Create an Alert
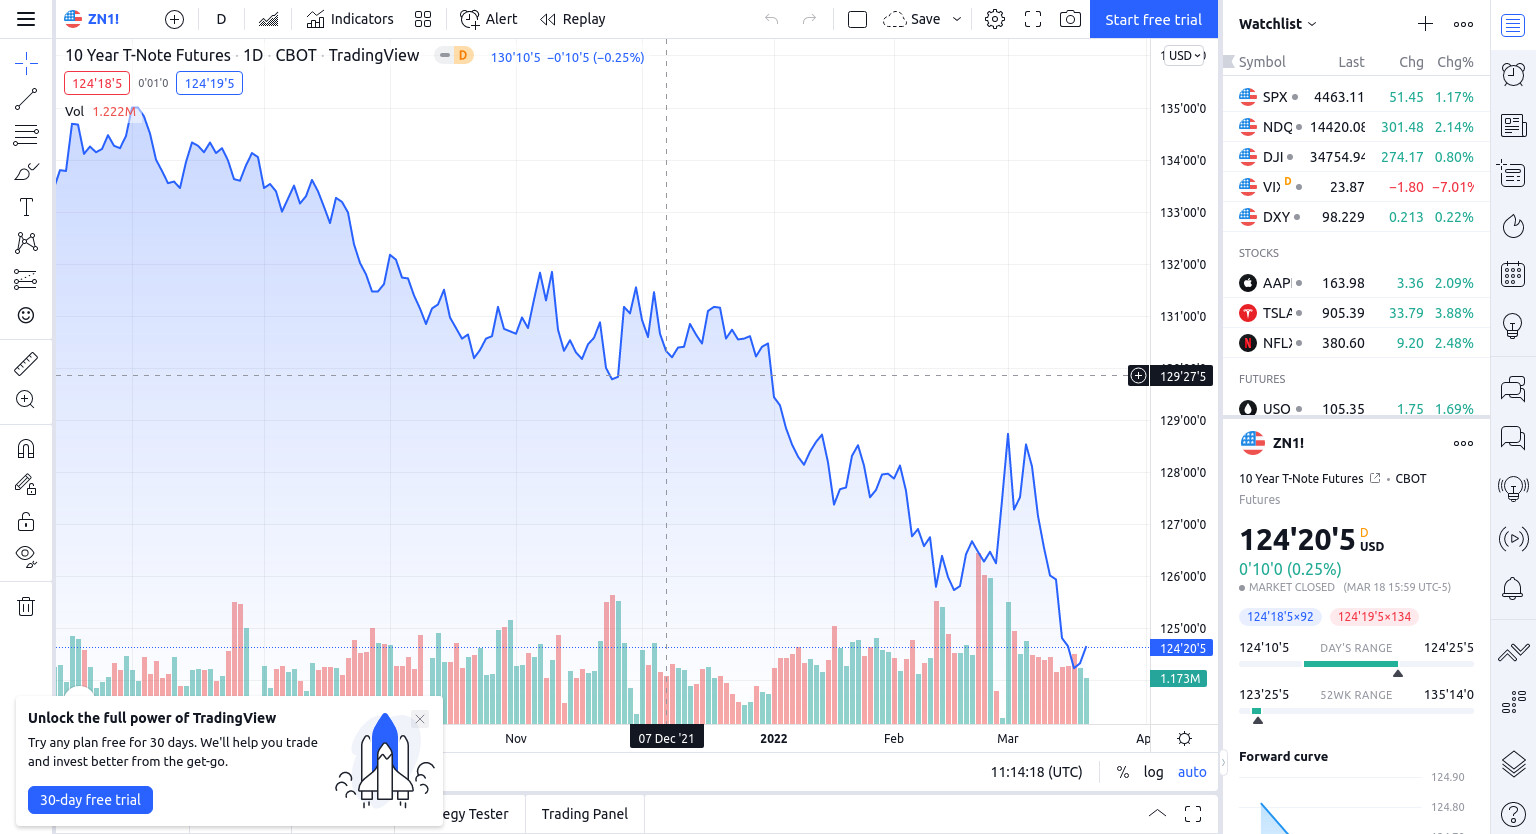The image size is (1536, 834). (x=488, y=19)
